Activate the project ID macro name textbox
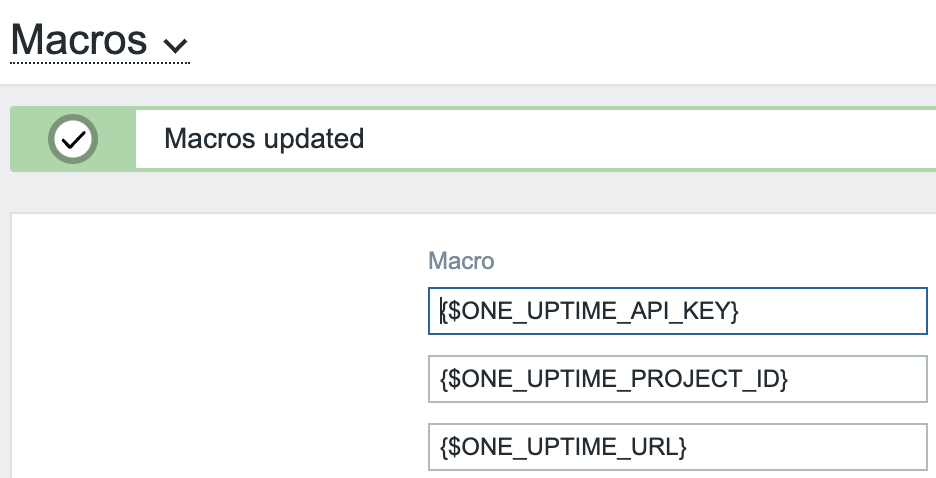 [x=677, y=380]
